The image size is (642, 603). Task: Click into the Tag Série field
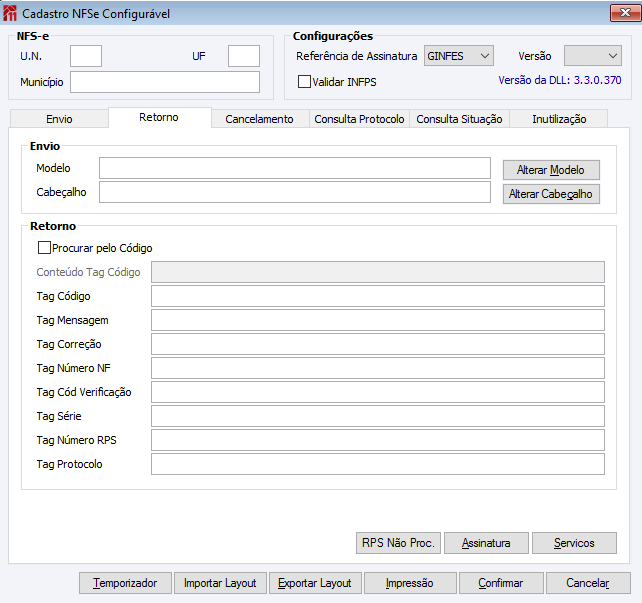[x=378, y=416]
